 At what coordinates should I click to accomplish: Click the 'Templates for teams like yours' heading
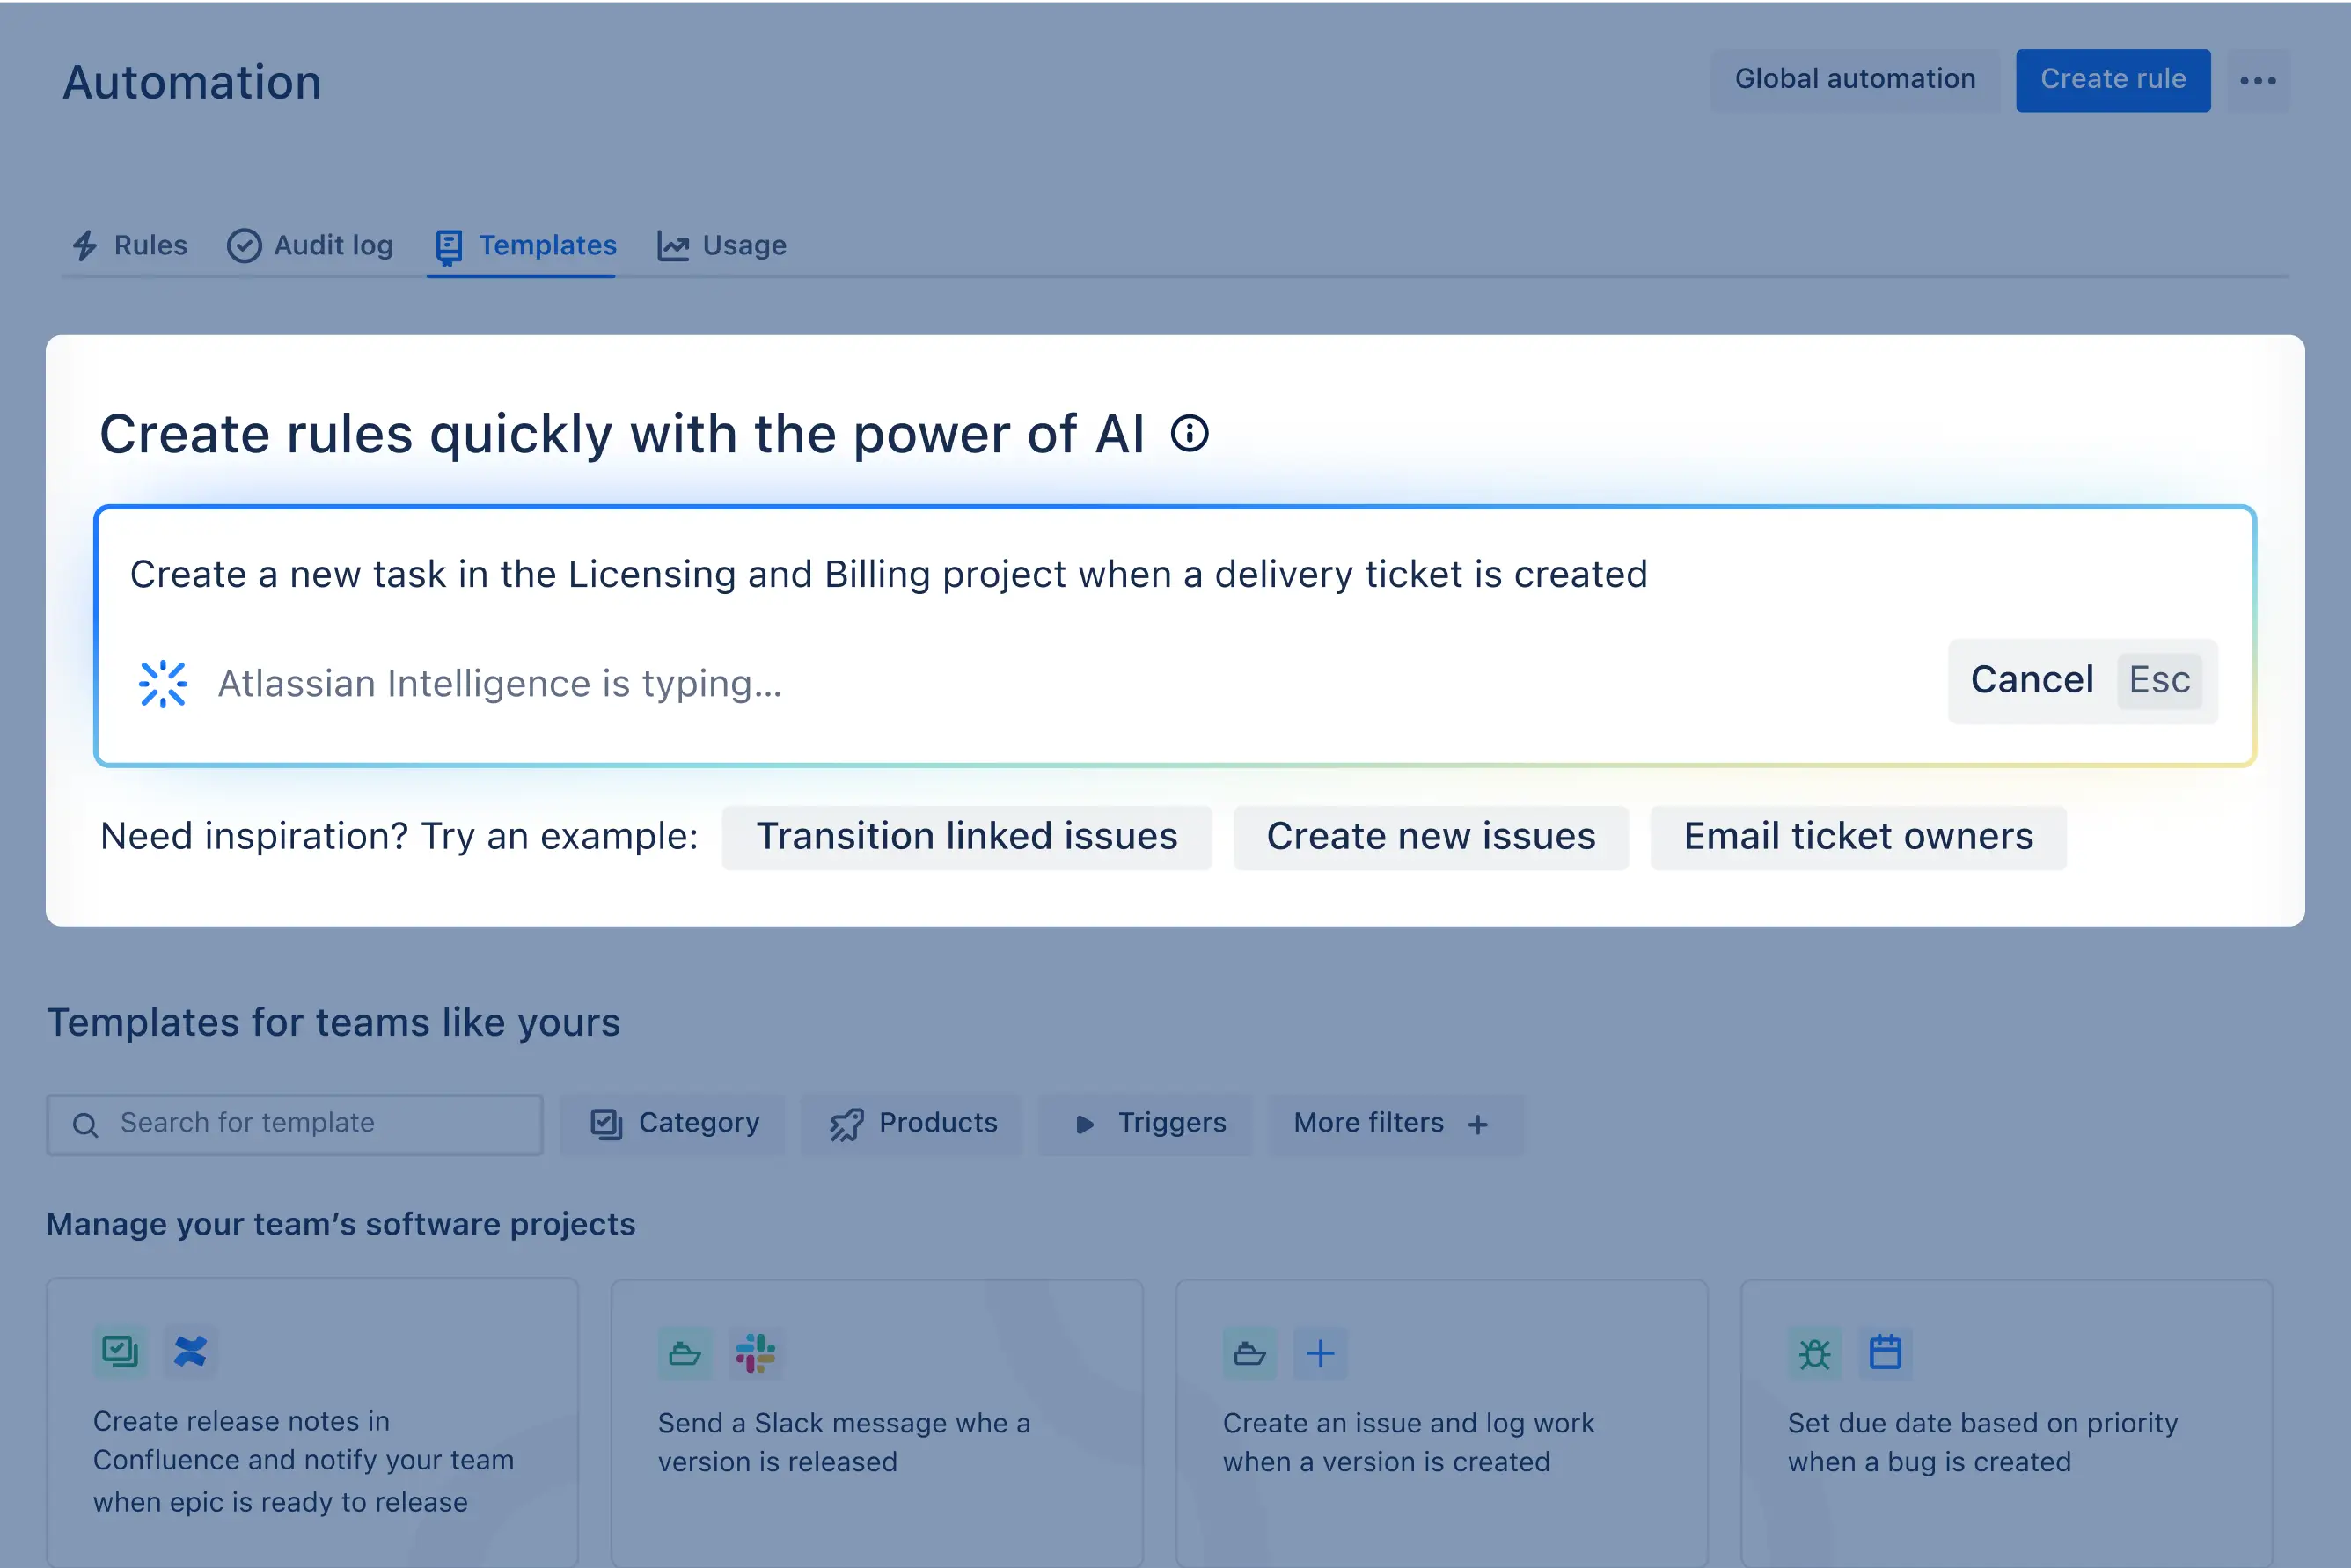[x=334, y=1023]
